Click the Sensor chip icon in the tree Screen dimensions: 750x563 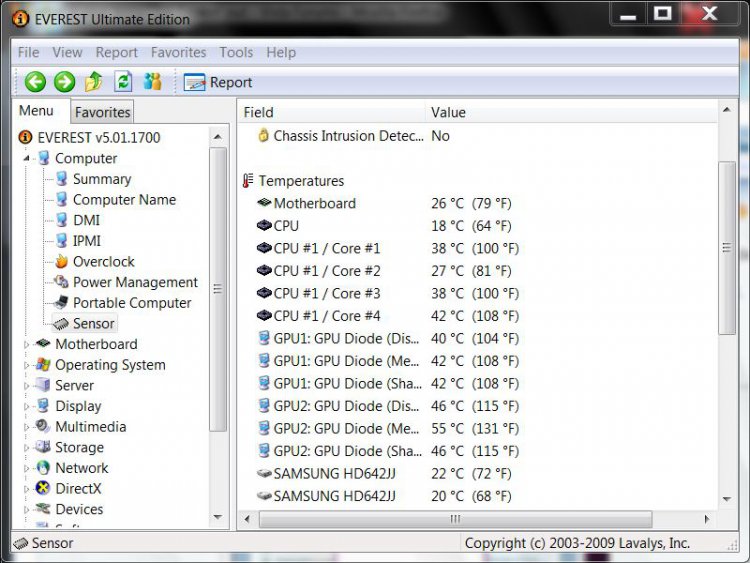[x=61, y=324]
